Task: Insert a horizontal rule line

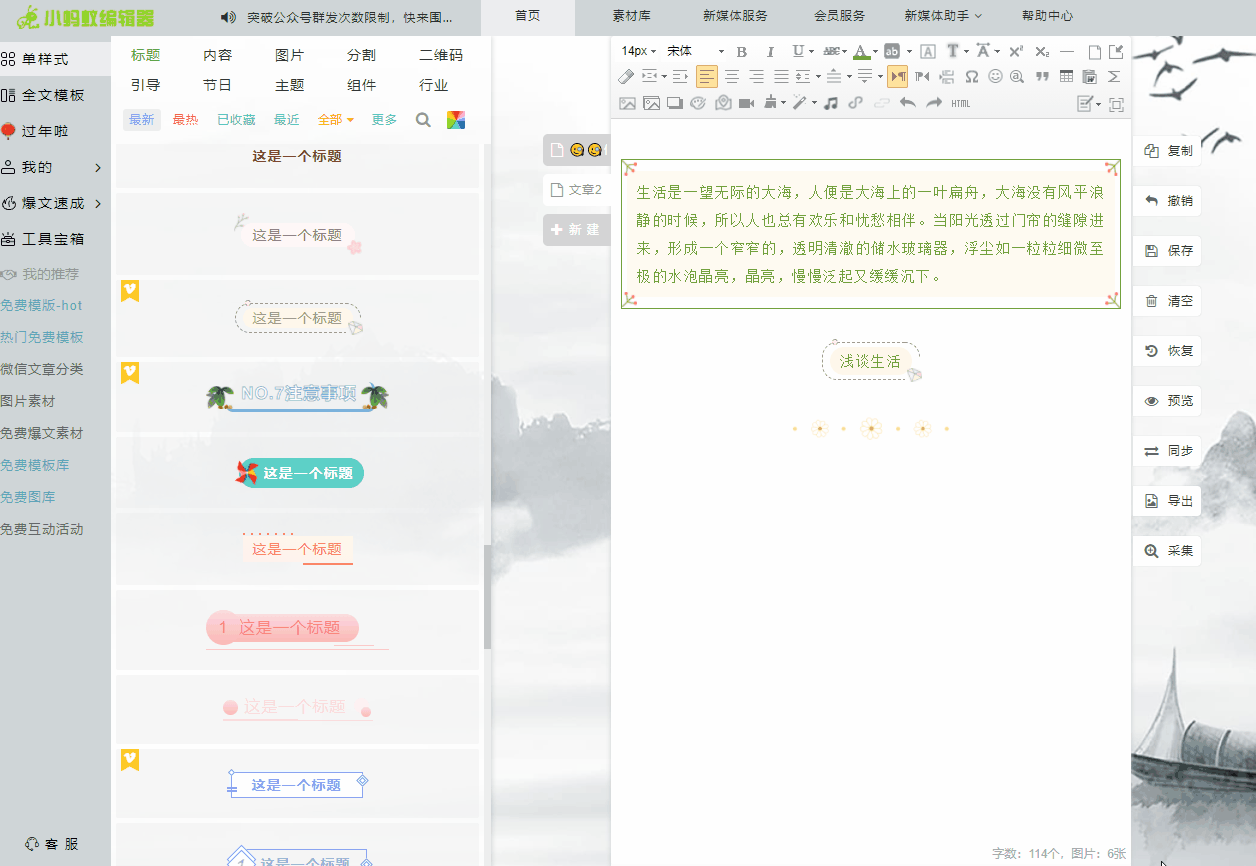Action: pyautogui.click(x=1067, y=51)
